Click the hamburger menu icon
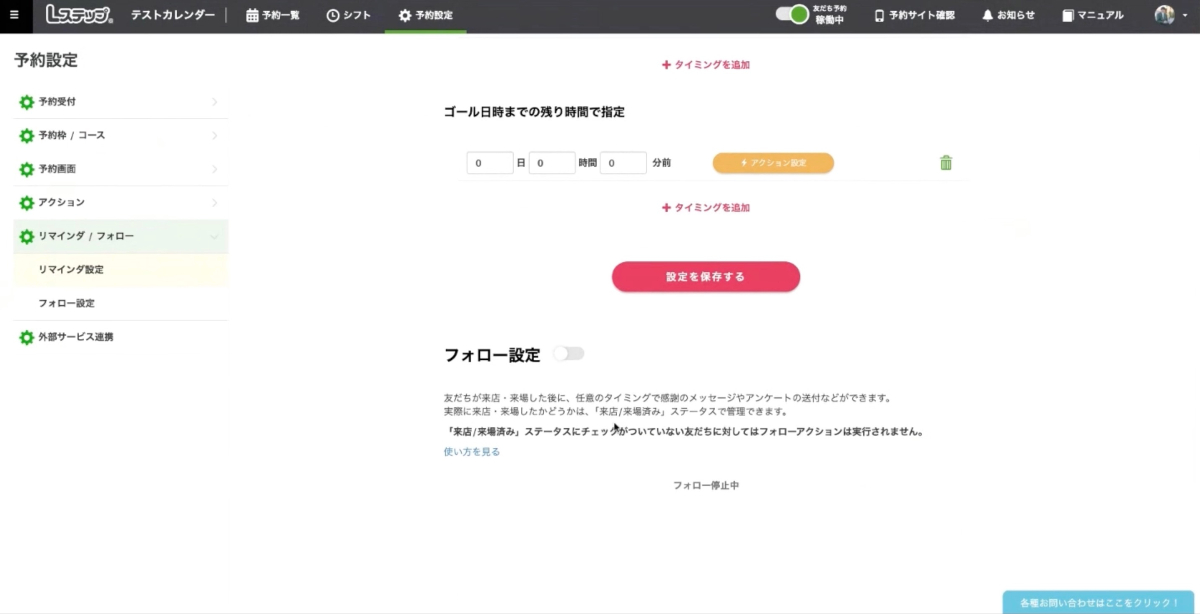The image size is (1200, 614). [14, 15]
